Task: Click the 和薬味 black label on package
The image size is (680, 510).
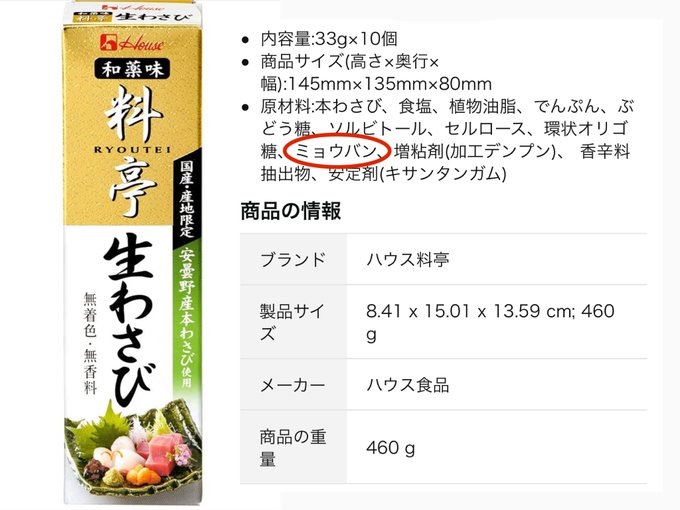Action: pyautogui.click(x=132, y=69)
